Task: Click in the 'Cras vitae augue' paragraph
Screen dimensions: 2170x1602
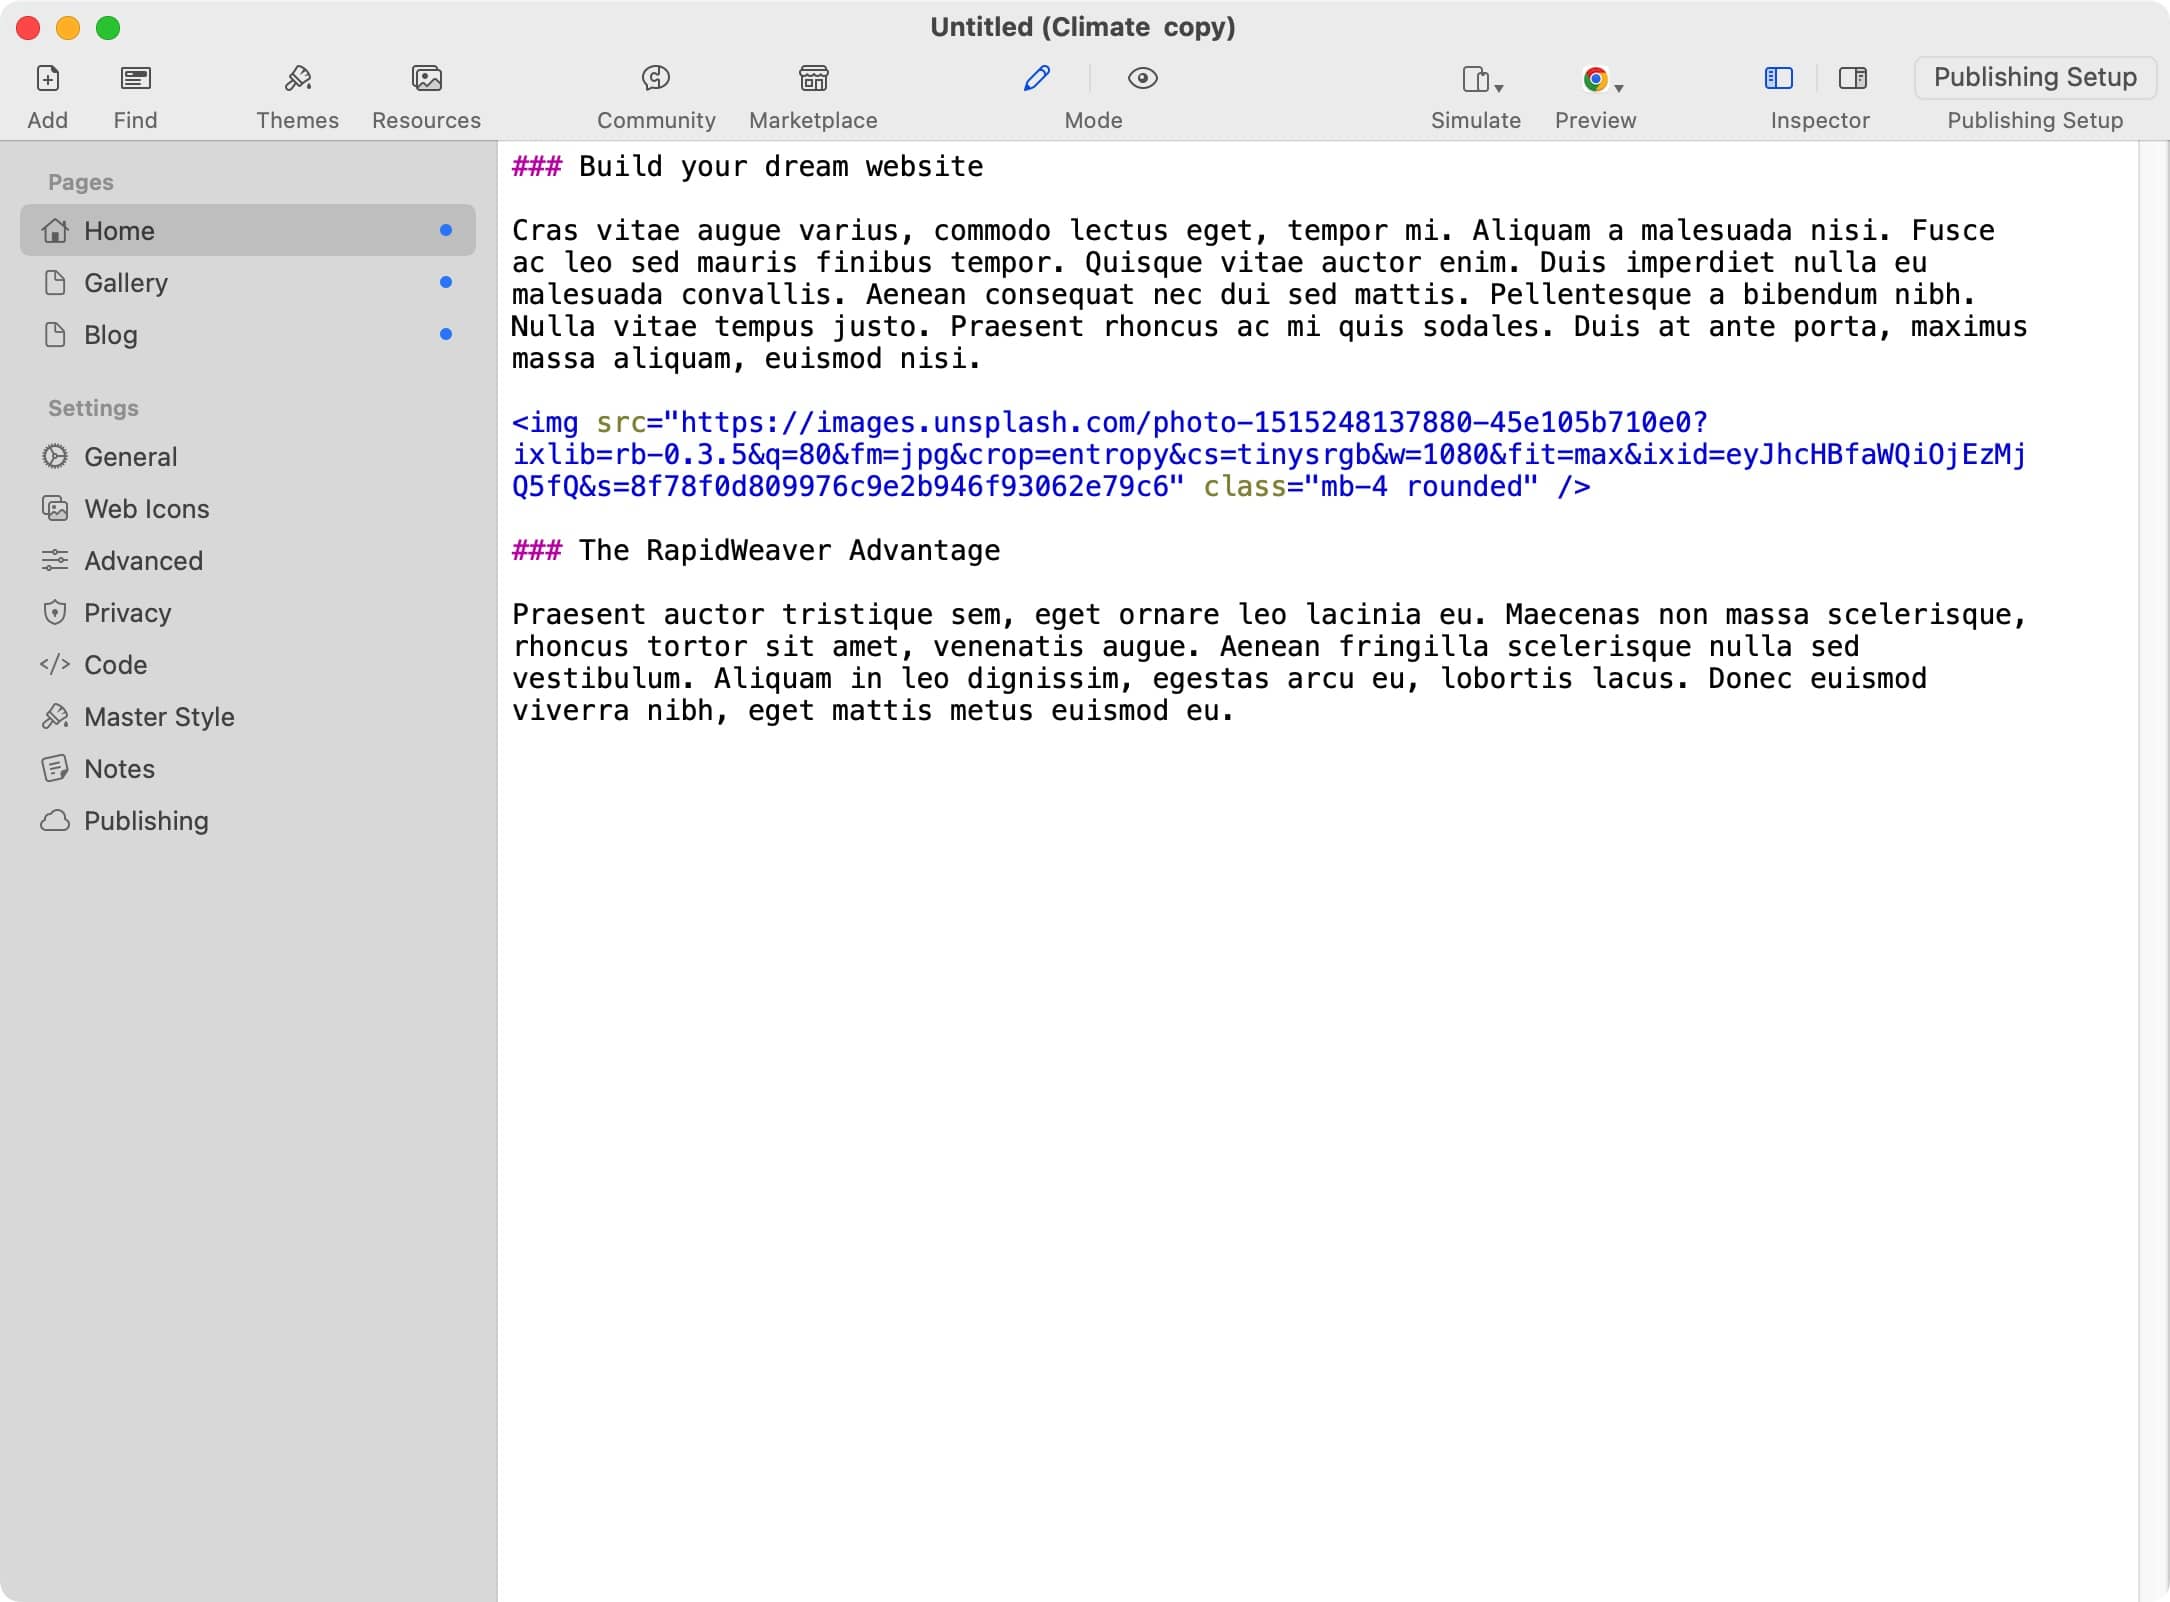Action: (1270, 294)
